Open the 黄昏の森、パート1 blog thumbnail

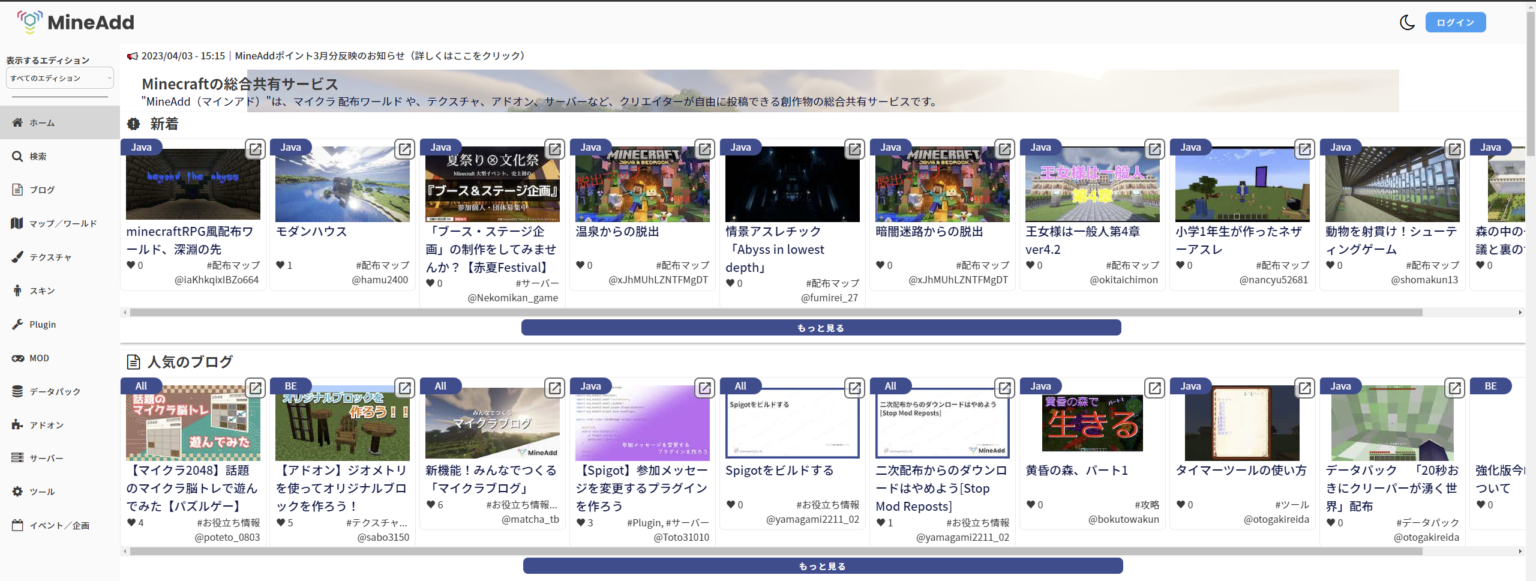coord(1091,421)
